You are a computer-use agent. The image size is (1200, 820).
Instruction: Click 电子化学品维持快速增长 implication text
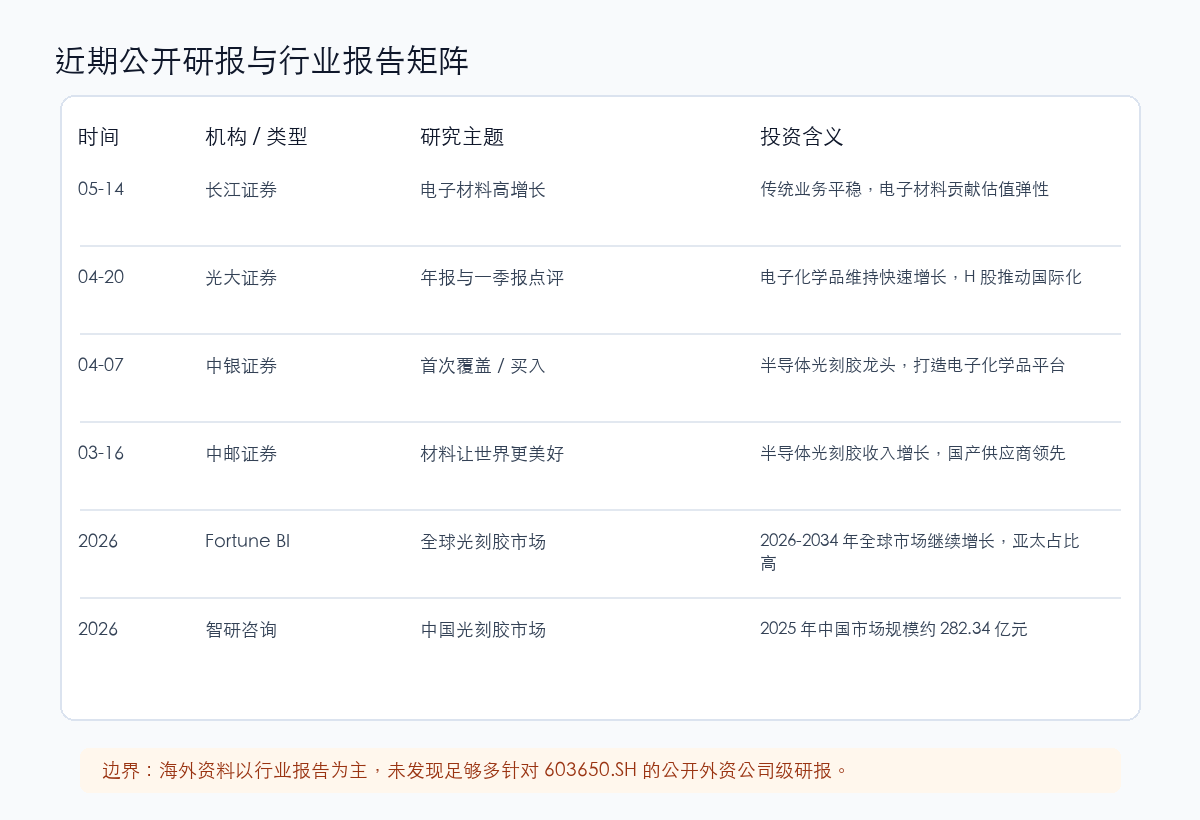921,277
